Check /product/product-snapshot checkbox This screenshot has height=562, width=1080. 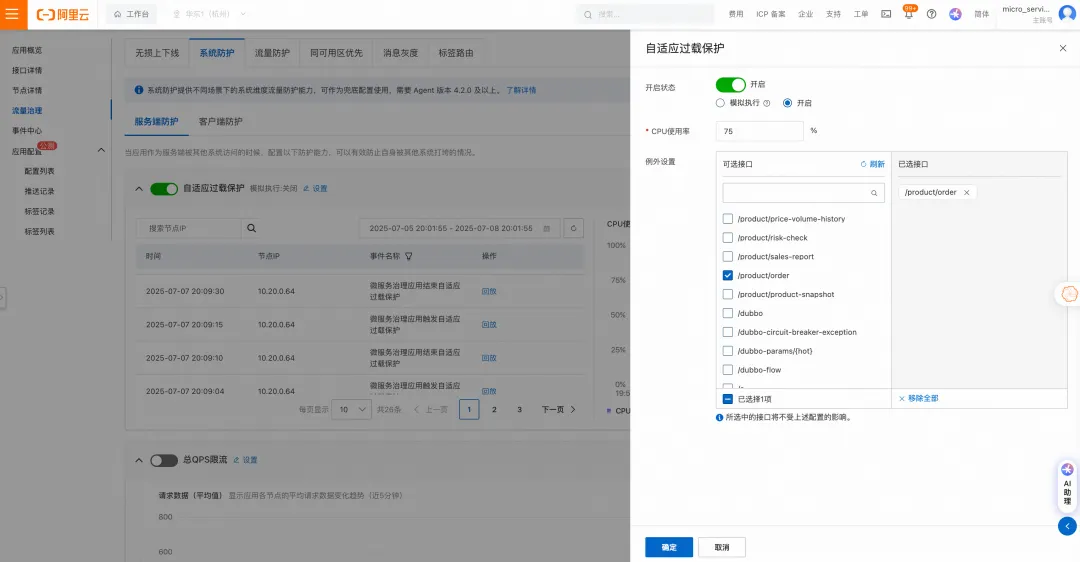727,294
